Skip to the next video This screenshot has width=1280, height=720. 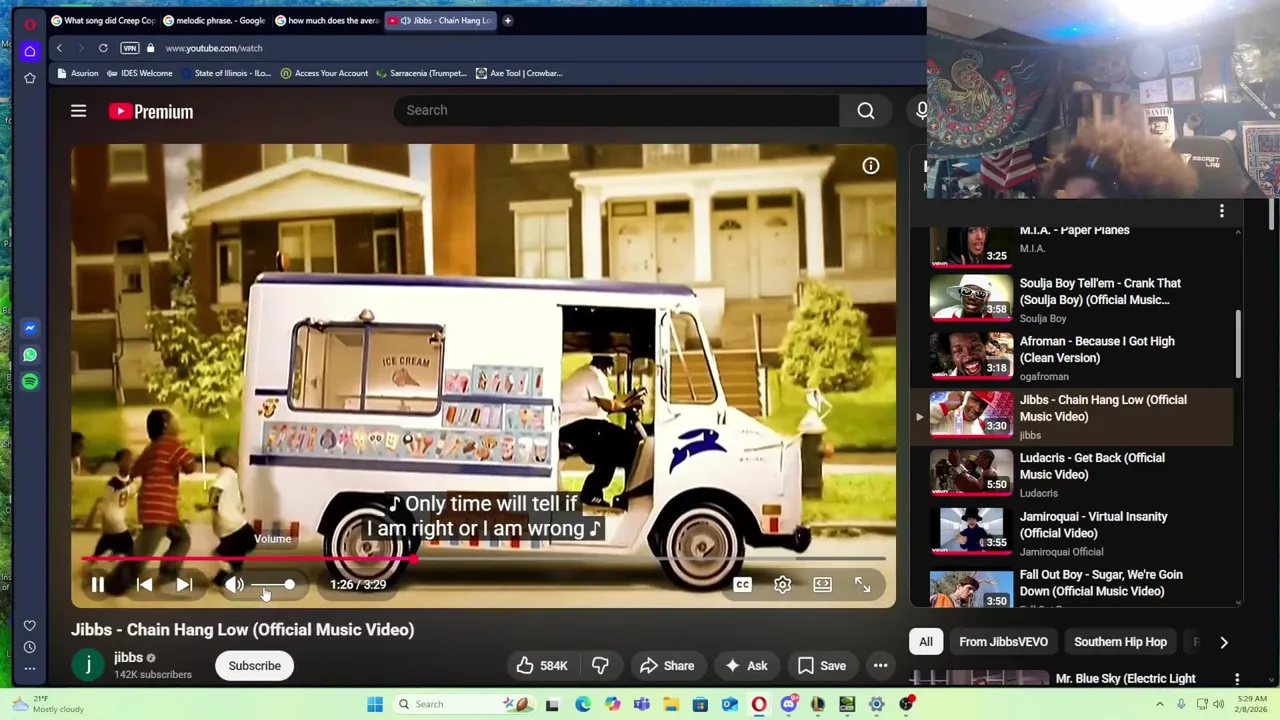coord(184,585)
